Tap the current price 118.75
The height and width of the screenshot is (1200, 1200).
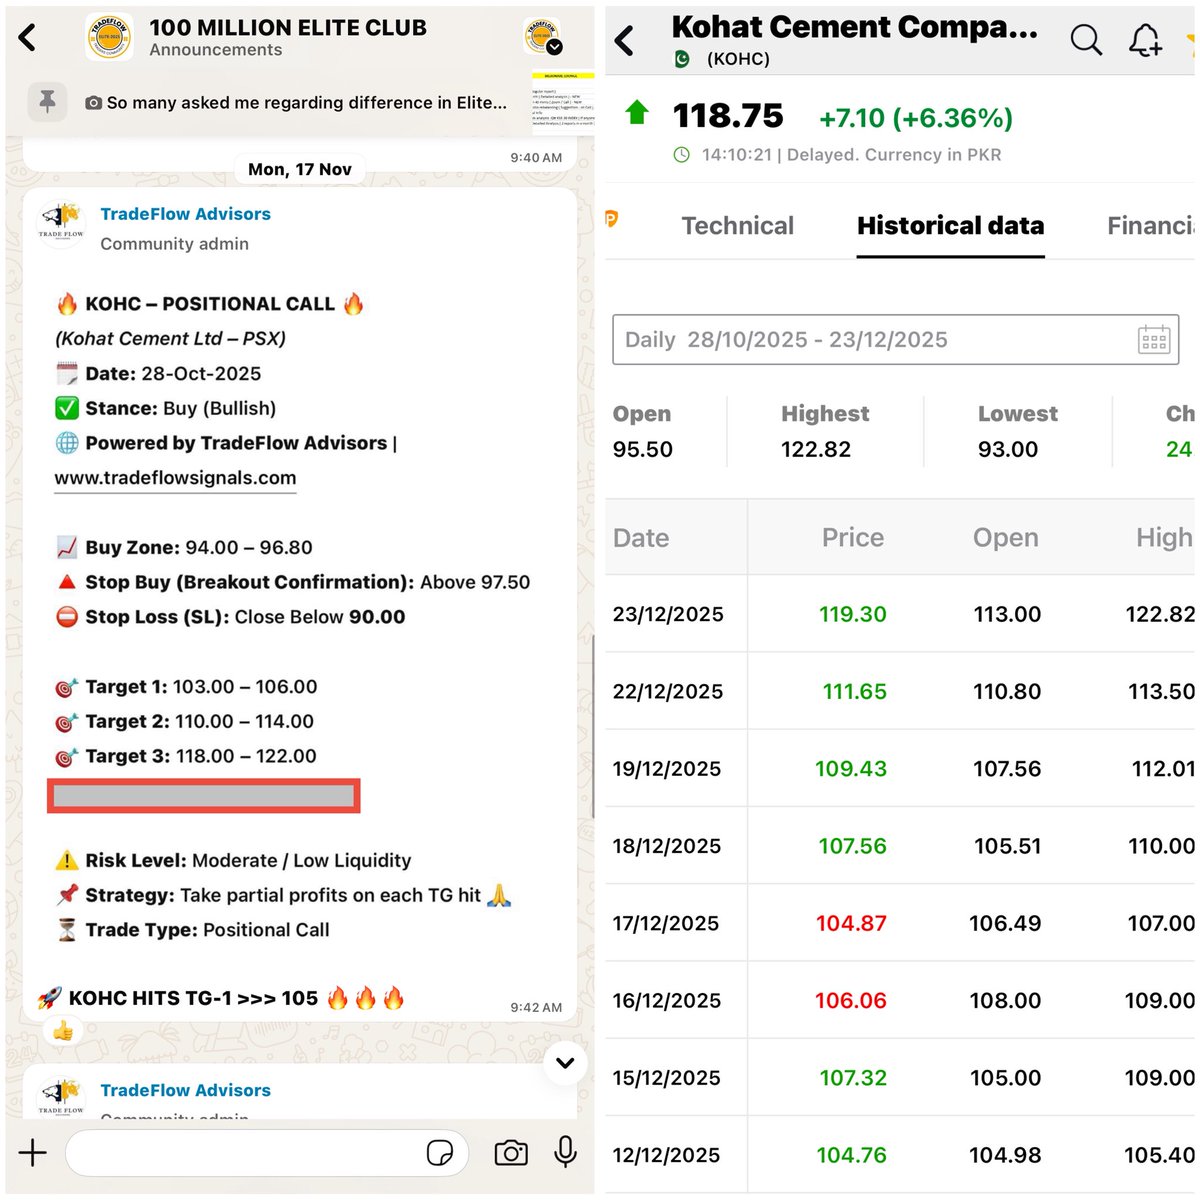728,116
